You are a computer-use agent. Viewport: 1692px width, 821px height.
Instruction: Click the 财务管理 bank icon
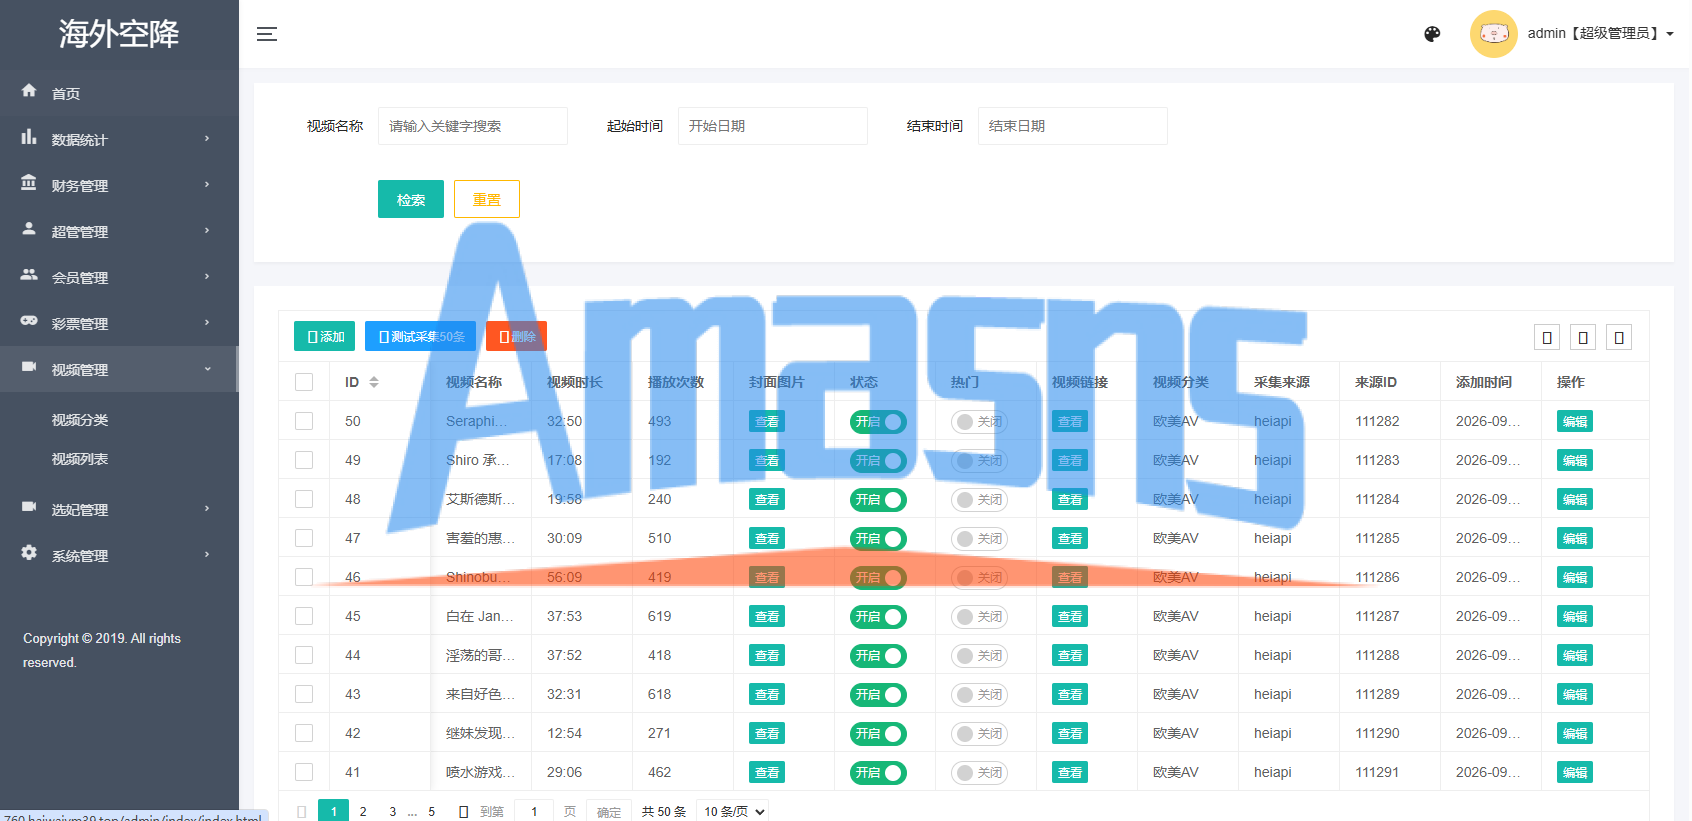29,183
